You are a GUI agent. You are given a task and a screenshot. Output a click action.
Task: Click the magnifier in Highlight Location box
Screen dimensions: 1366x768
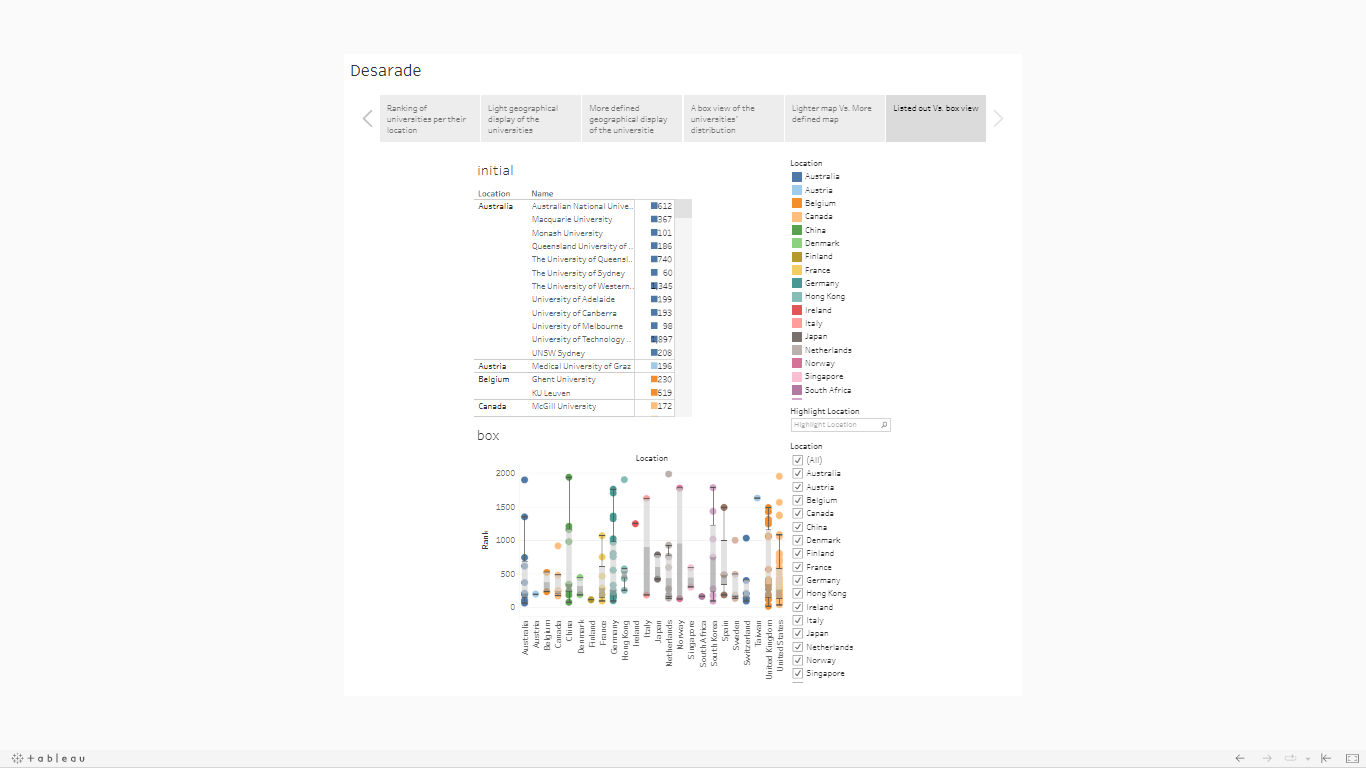(x=884, y=424)
